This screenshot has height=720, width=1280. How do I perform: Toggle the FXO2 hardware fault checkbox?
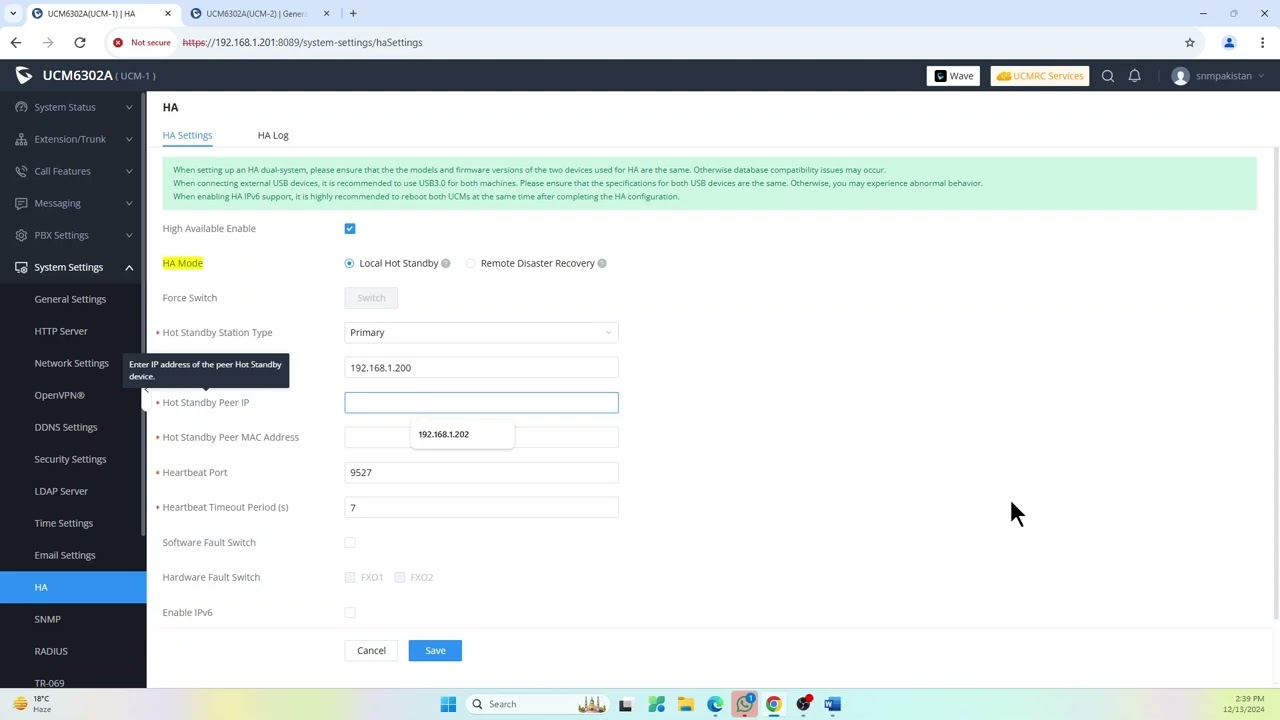tap(400, 577)
